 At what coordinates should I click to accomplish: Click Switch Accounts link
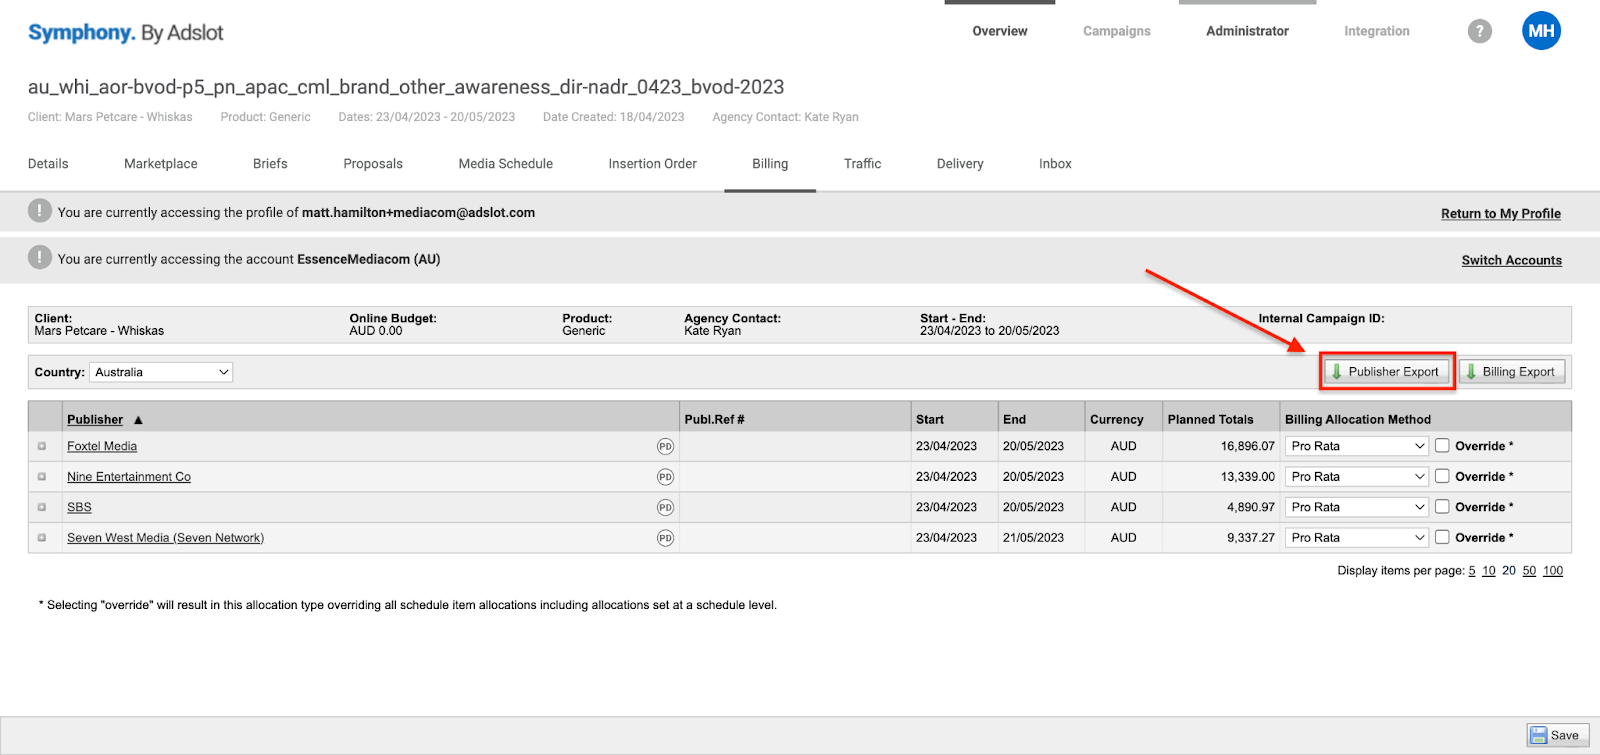[1511, 260]
